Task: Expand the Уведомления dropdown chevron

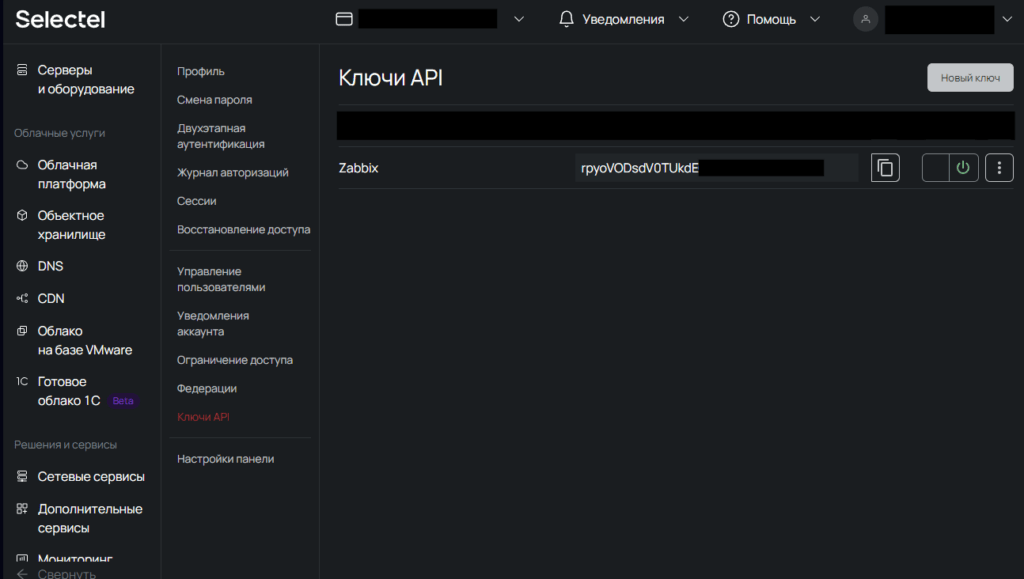Action: click(683, 20)
